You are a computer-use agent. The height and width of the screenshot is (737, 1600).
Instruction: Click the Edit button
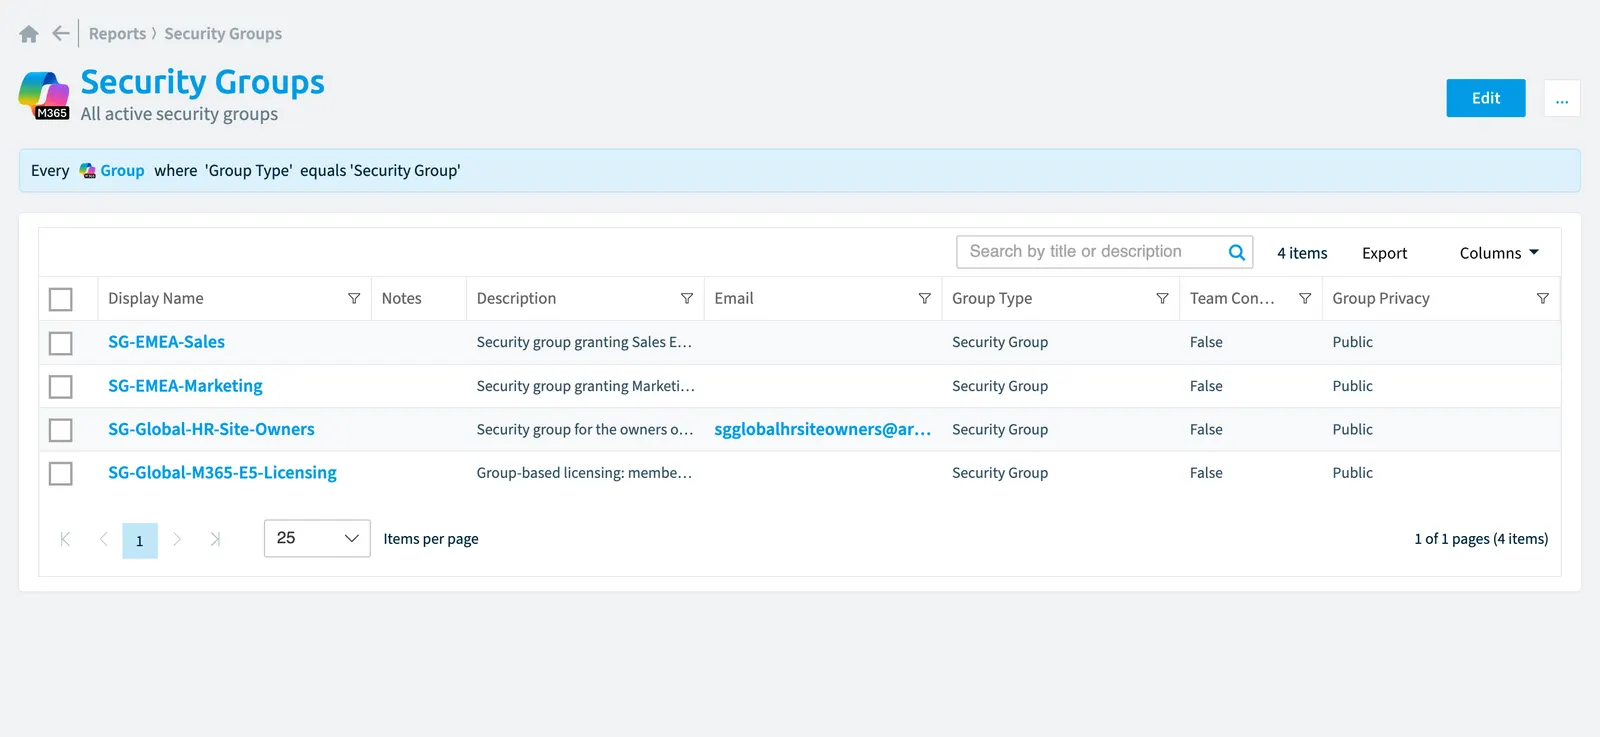tap(1486, 98)
